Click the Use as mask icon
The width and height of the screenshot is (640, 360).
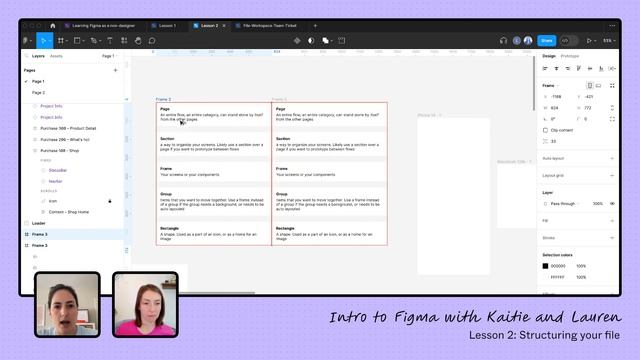[311, 41]
